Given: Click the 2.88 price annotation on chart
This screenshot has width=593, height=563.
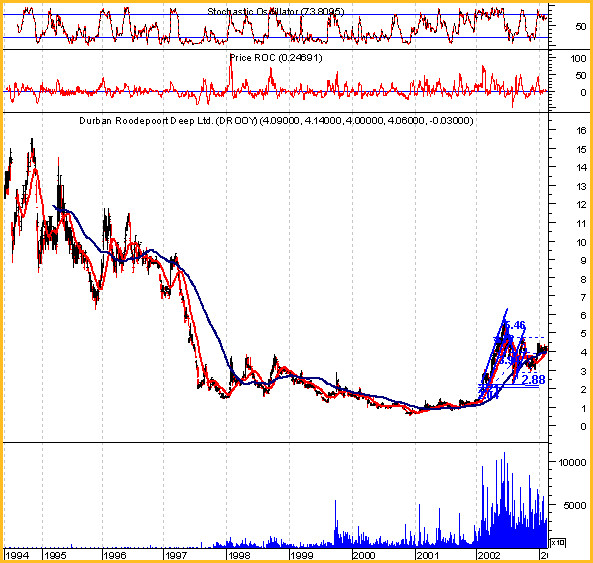Looking at the screenshot, I should pos(534,380).
